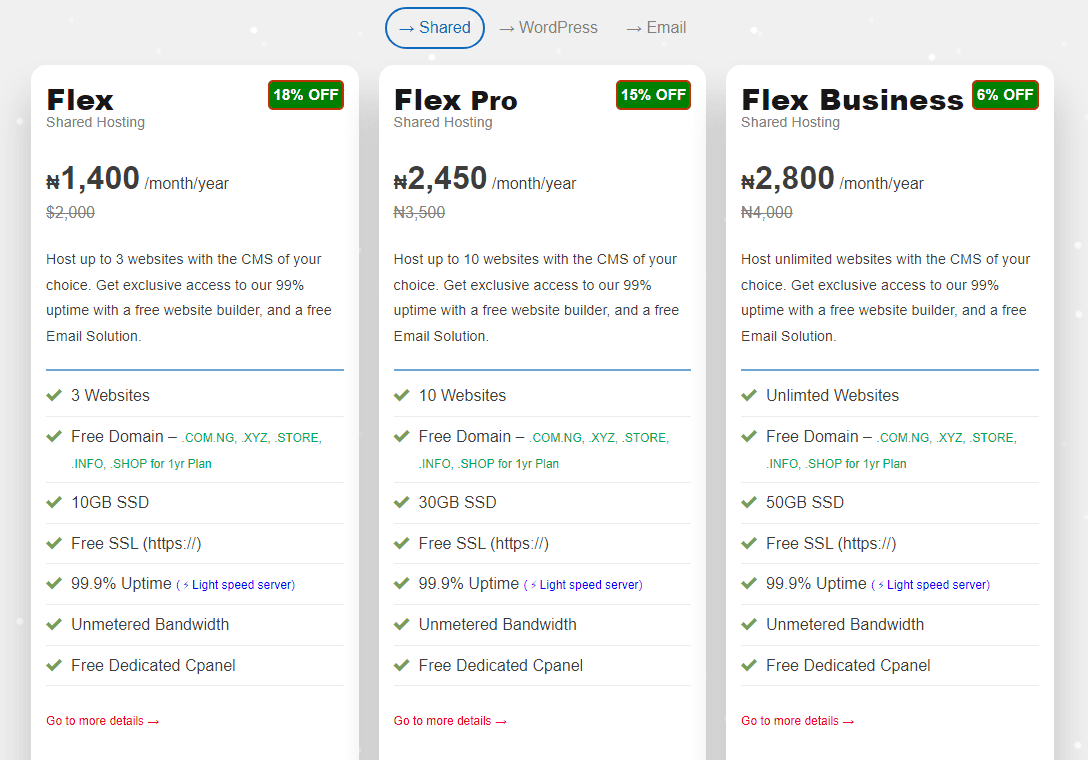Select the Email hosting tab
The width and height of the screenshot is (1088, 760).
[x=656, y=28]
